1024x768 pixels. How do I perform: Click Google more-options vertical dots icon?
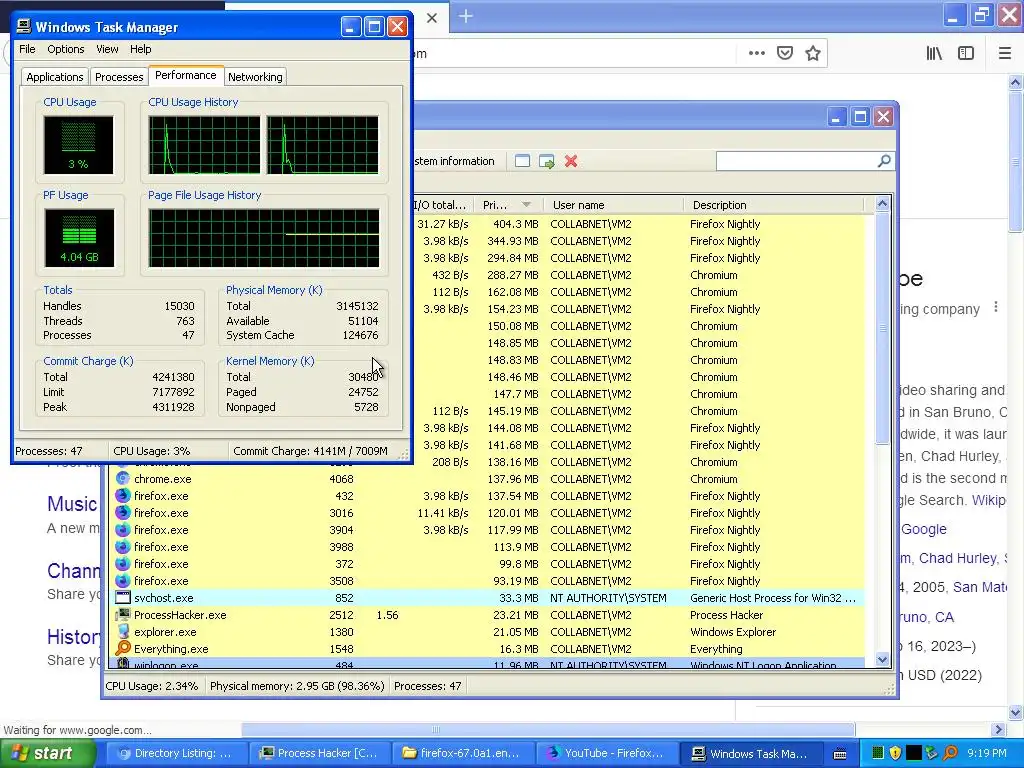995,307
